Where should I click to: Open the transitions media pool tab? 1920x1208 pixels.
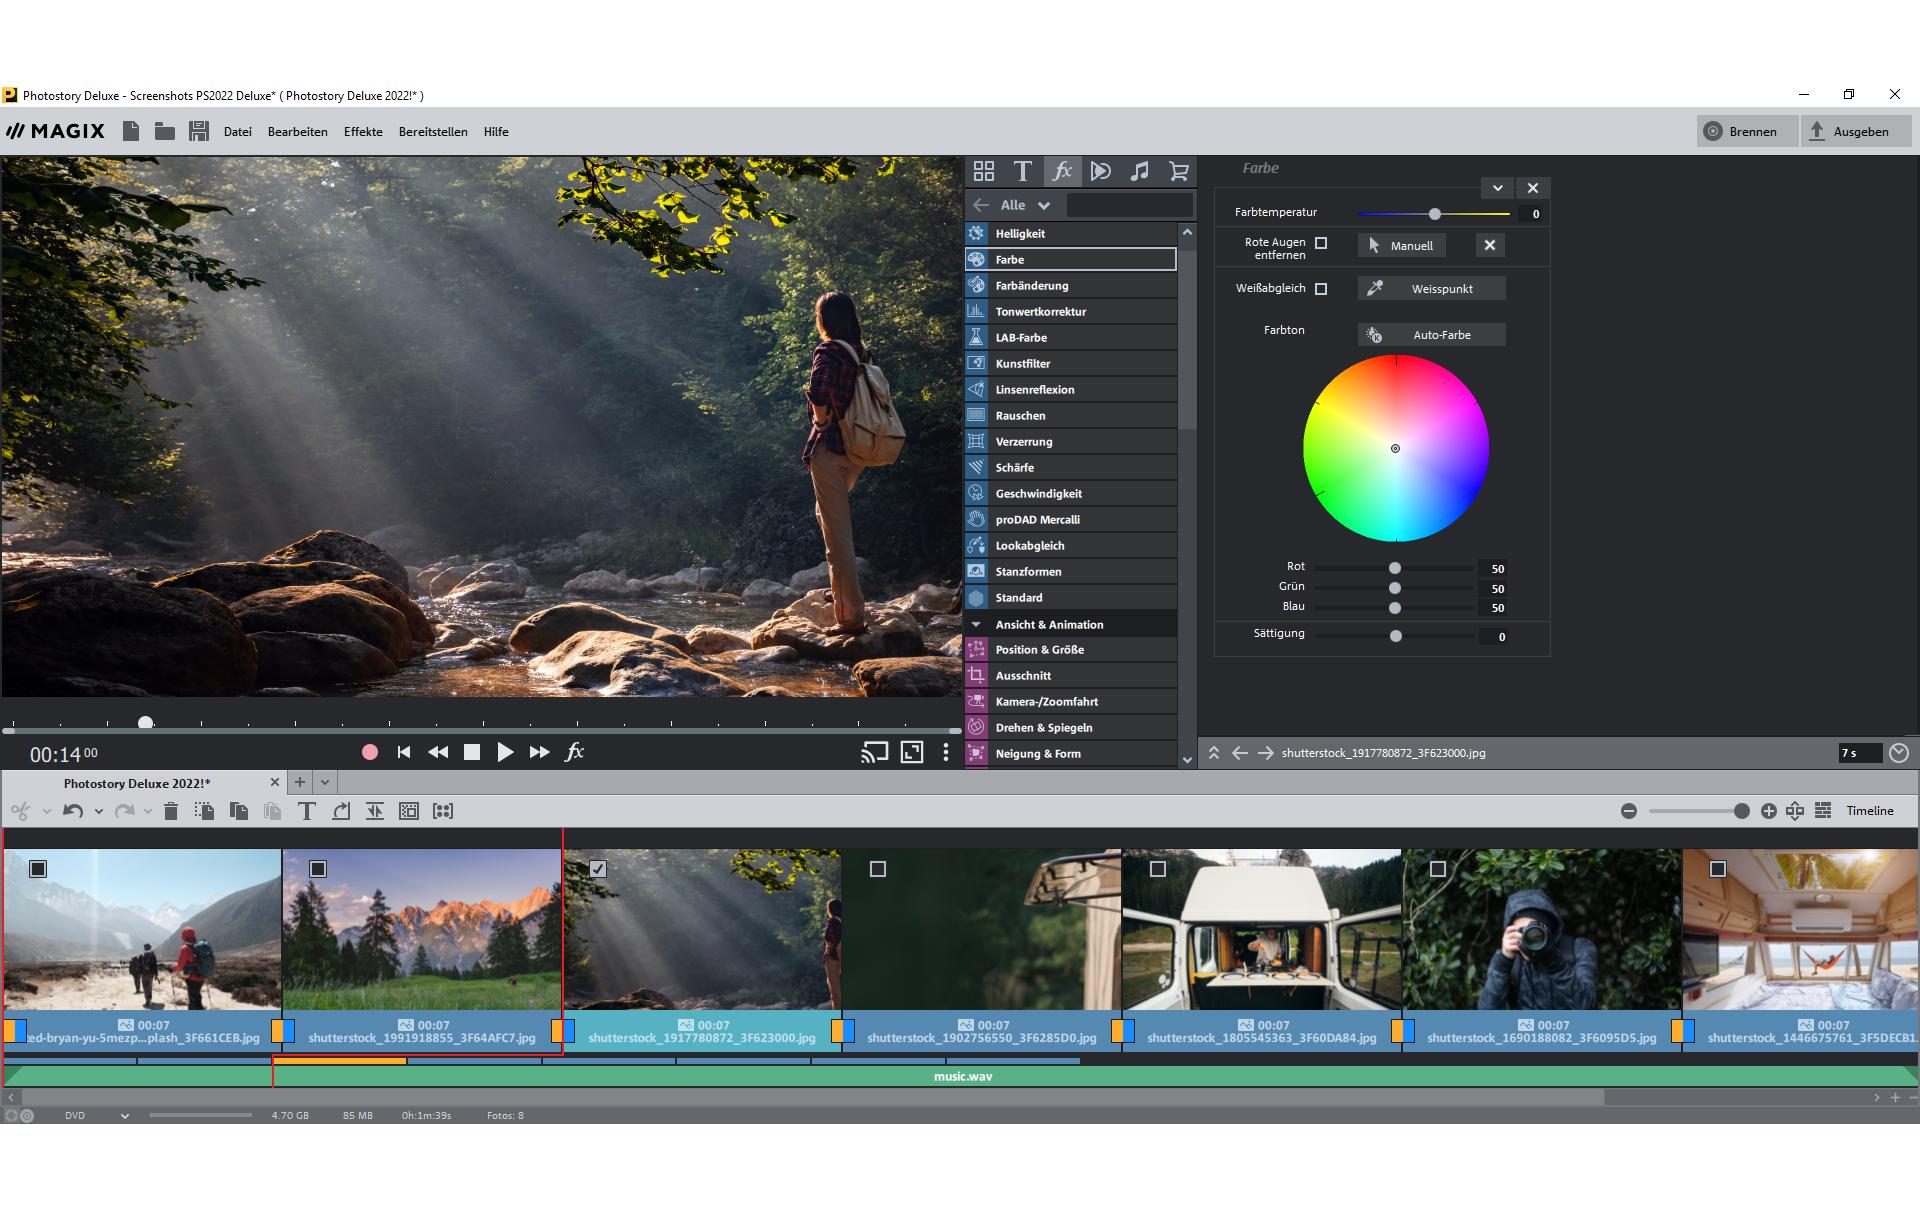[x=1101, y=171]
